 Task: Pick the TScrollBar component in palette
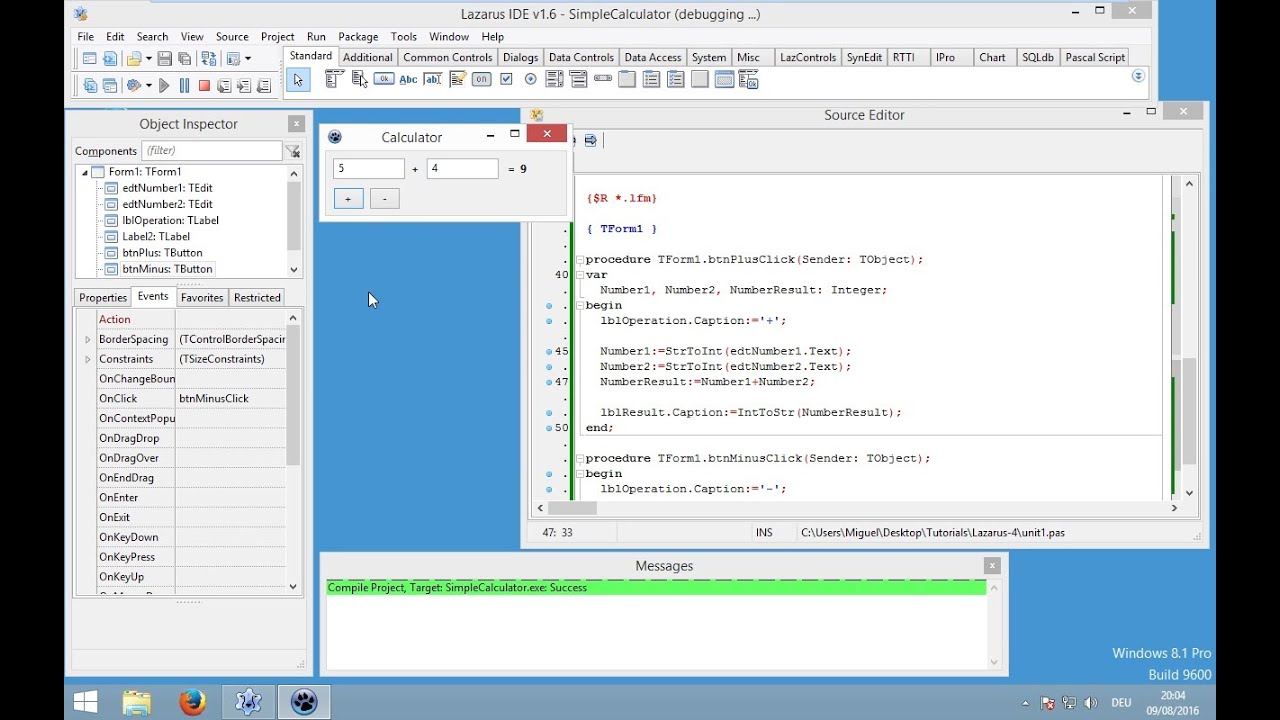coord(603,80)
